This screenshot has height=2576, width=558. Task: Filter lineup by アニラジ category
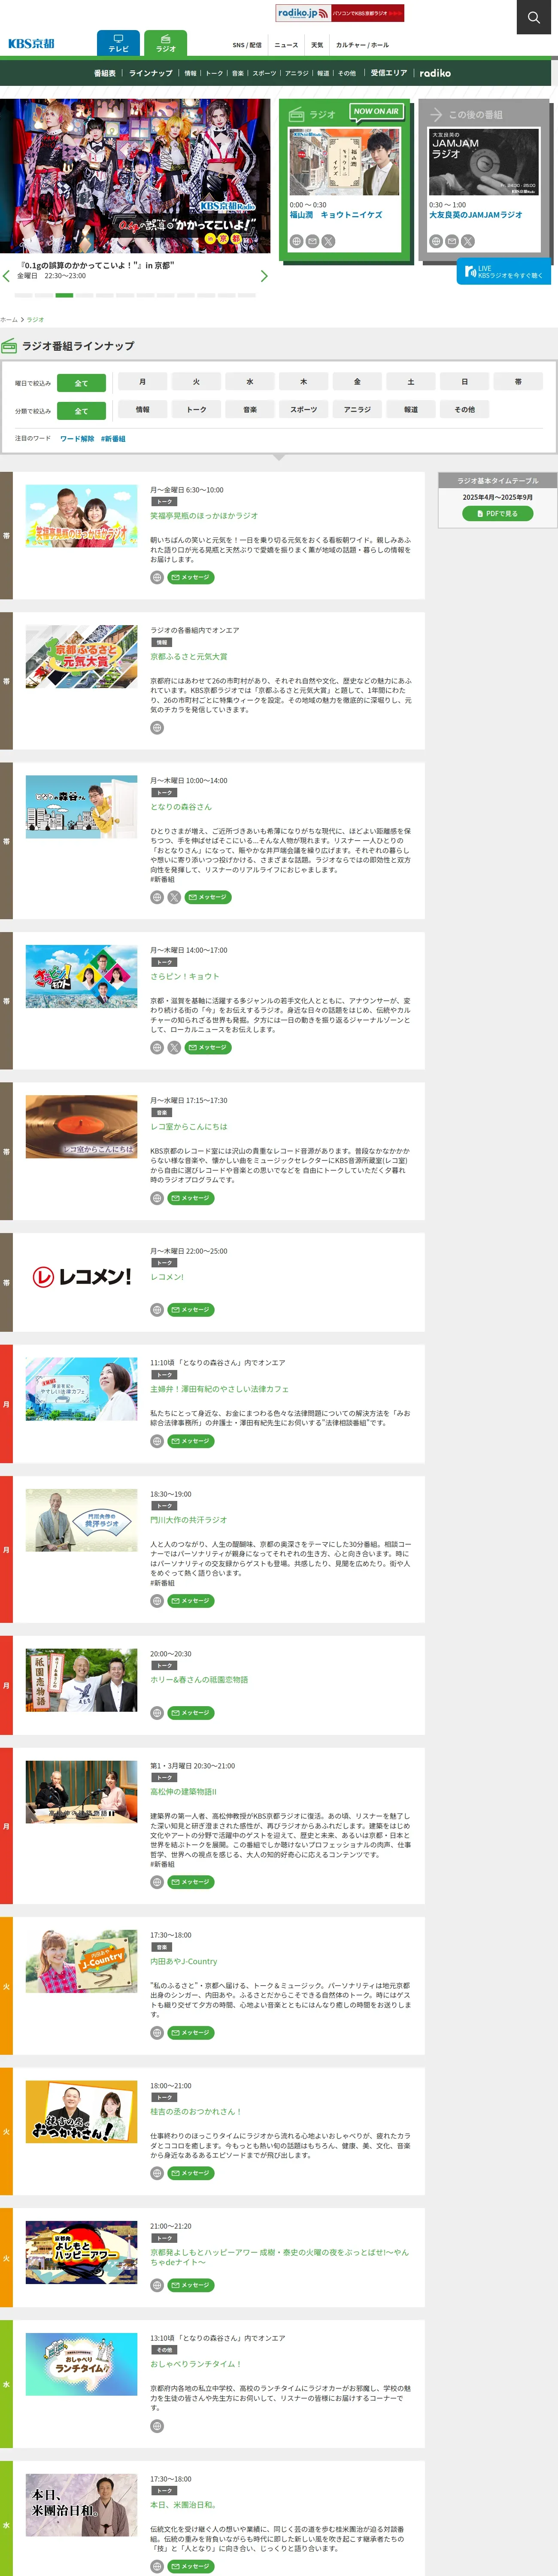357,409
